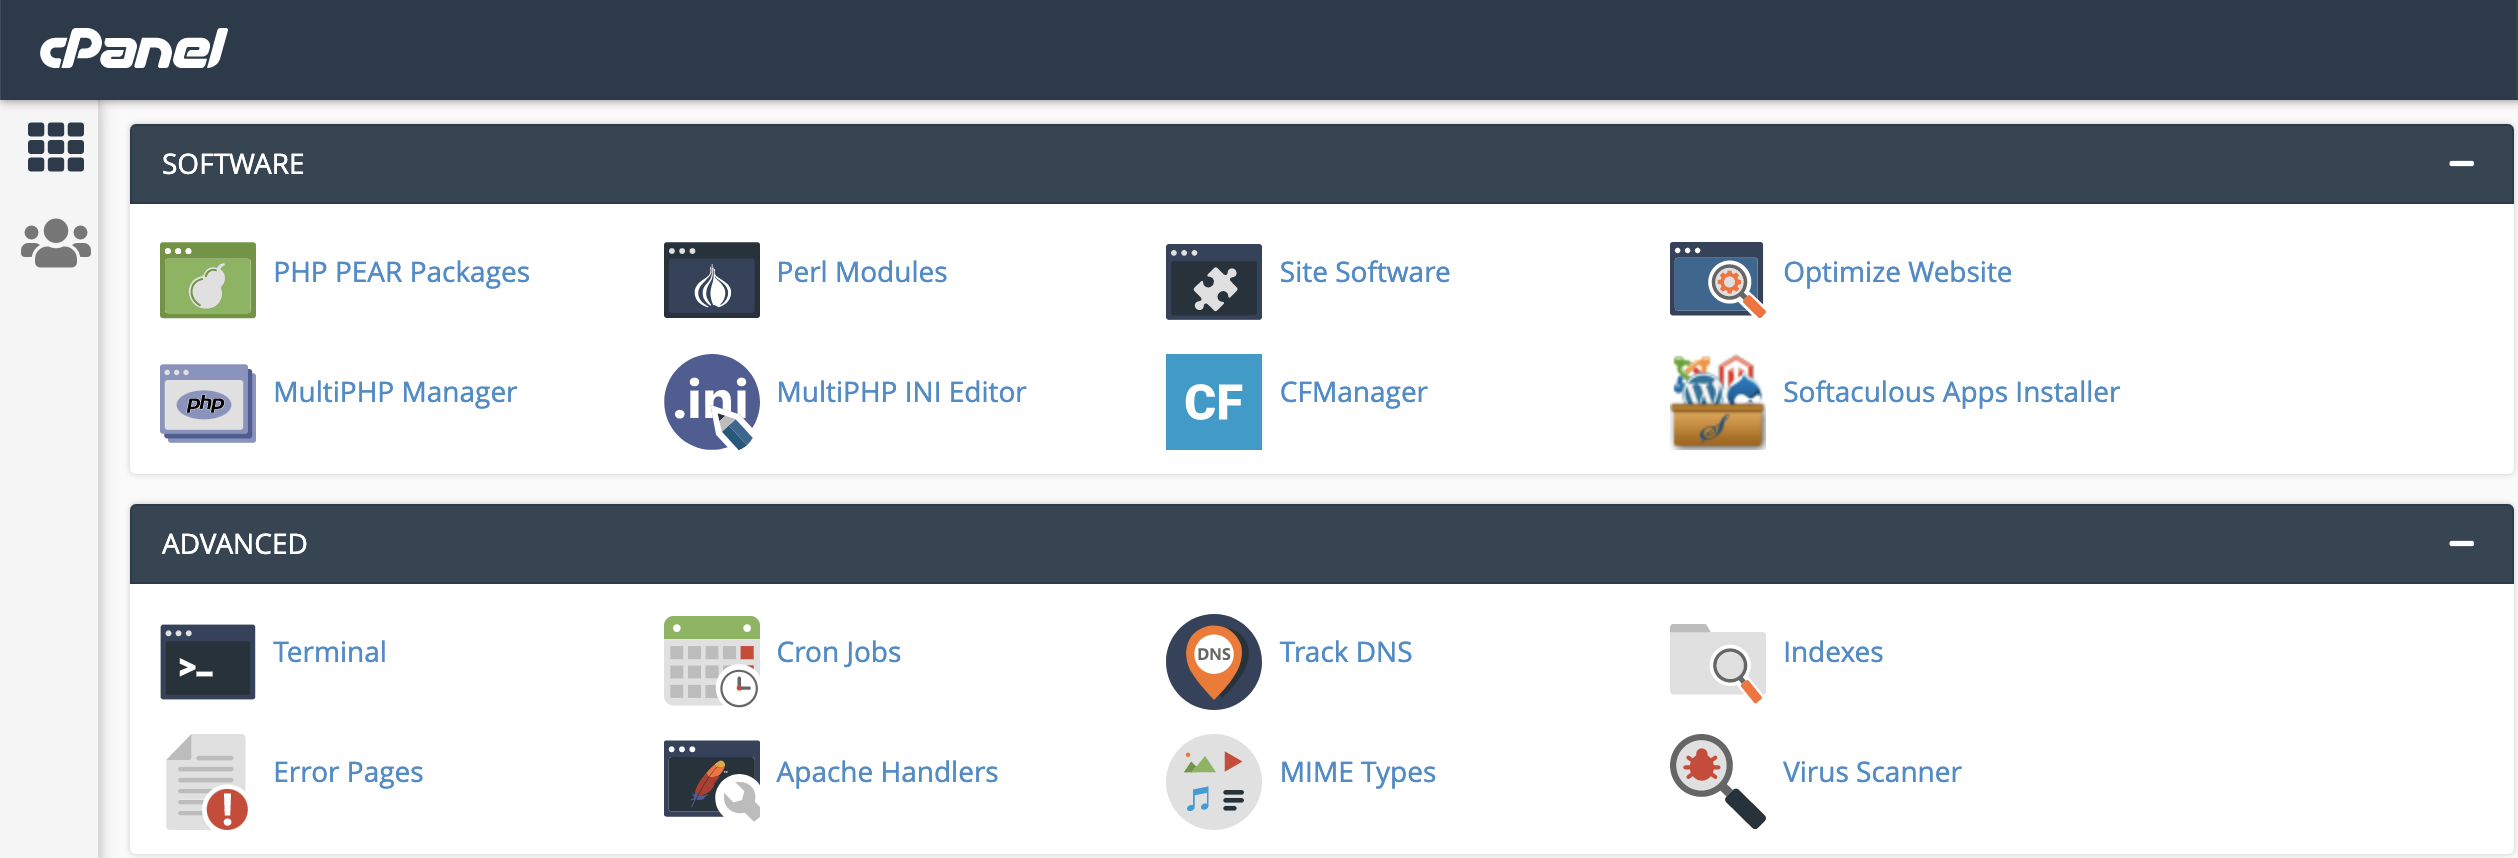Open the Home grid icon in sidebar

click(56, 147)
